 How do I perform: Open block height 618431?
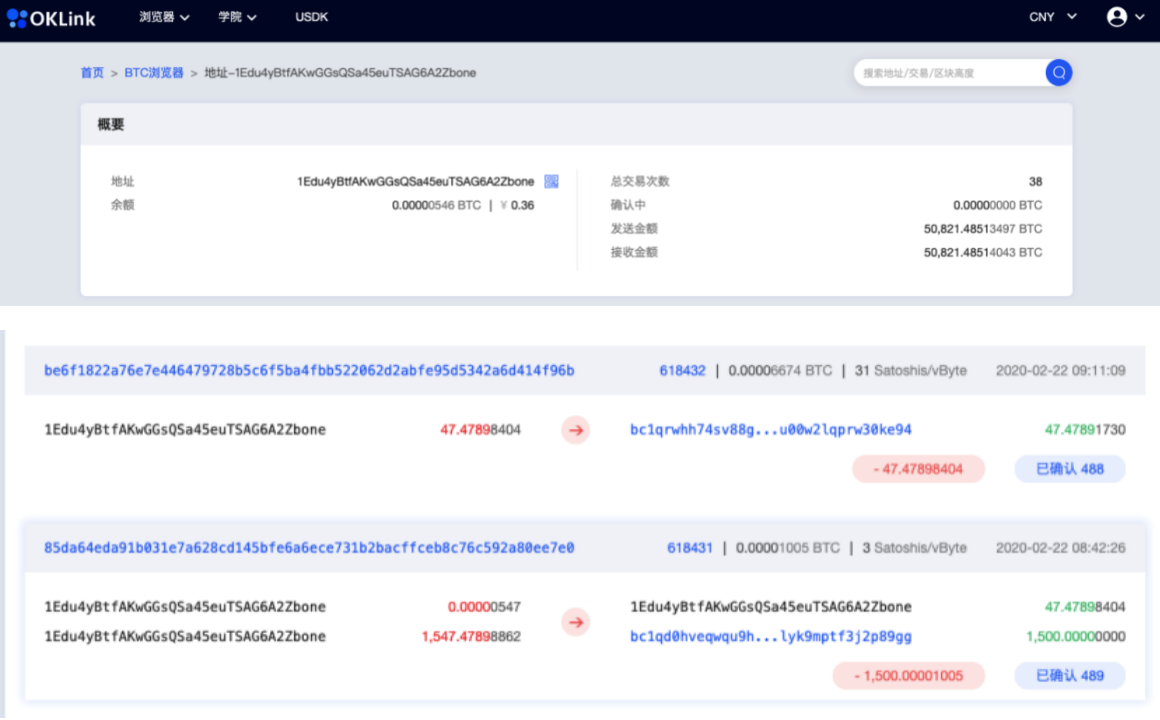tap(690, 548)
